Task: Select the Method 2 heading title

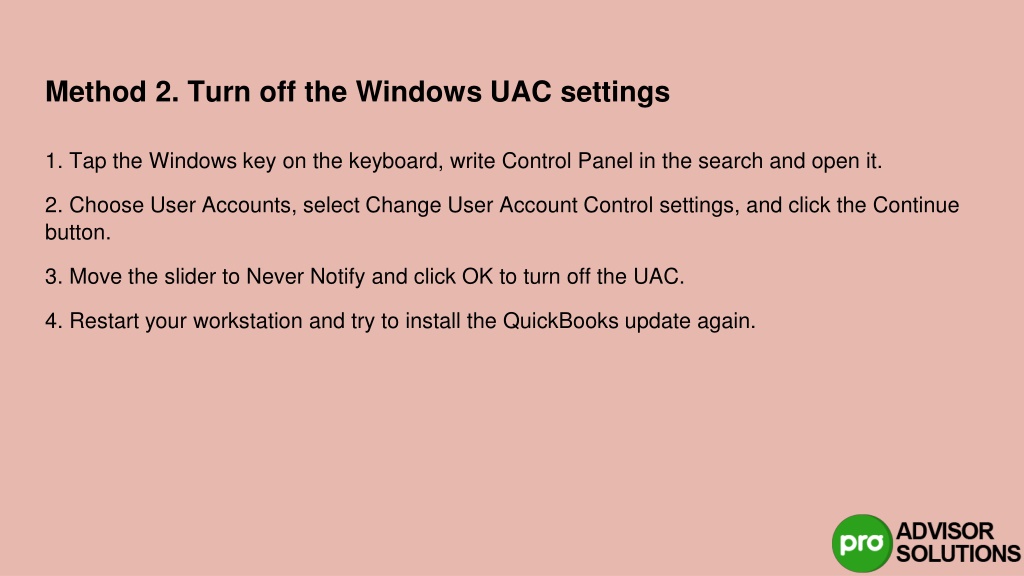Action: tap(357, 92)
